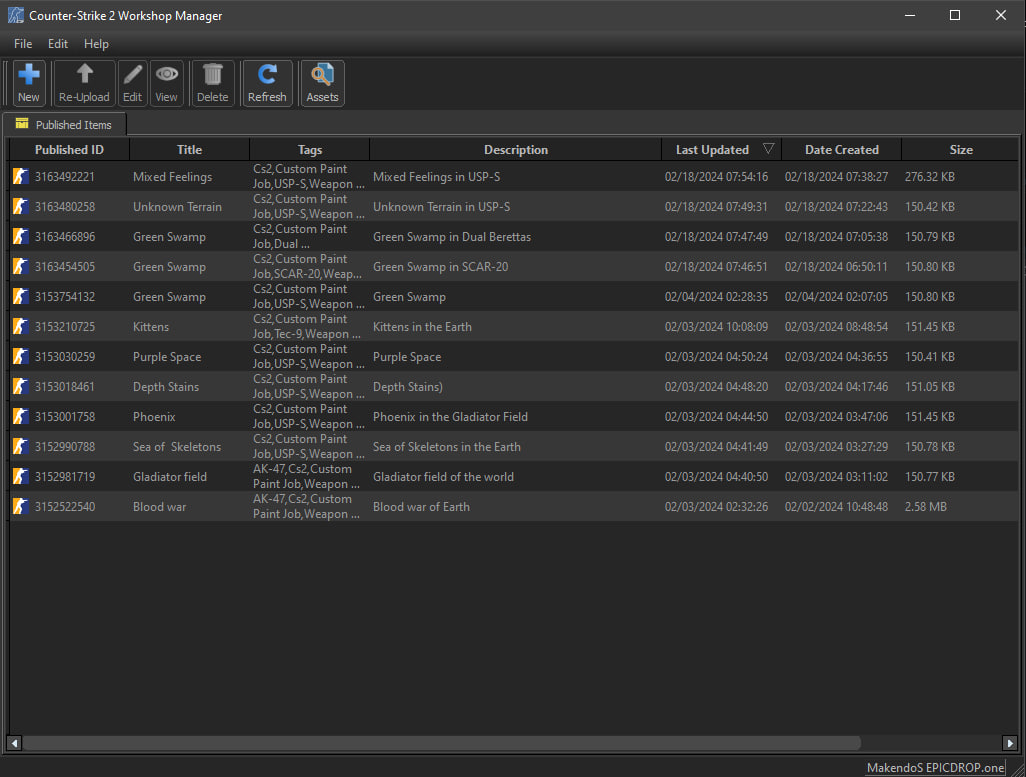Click the CS icon for item 3163480258

point(21,206)
